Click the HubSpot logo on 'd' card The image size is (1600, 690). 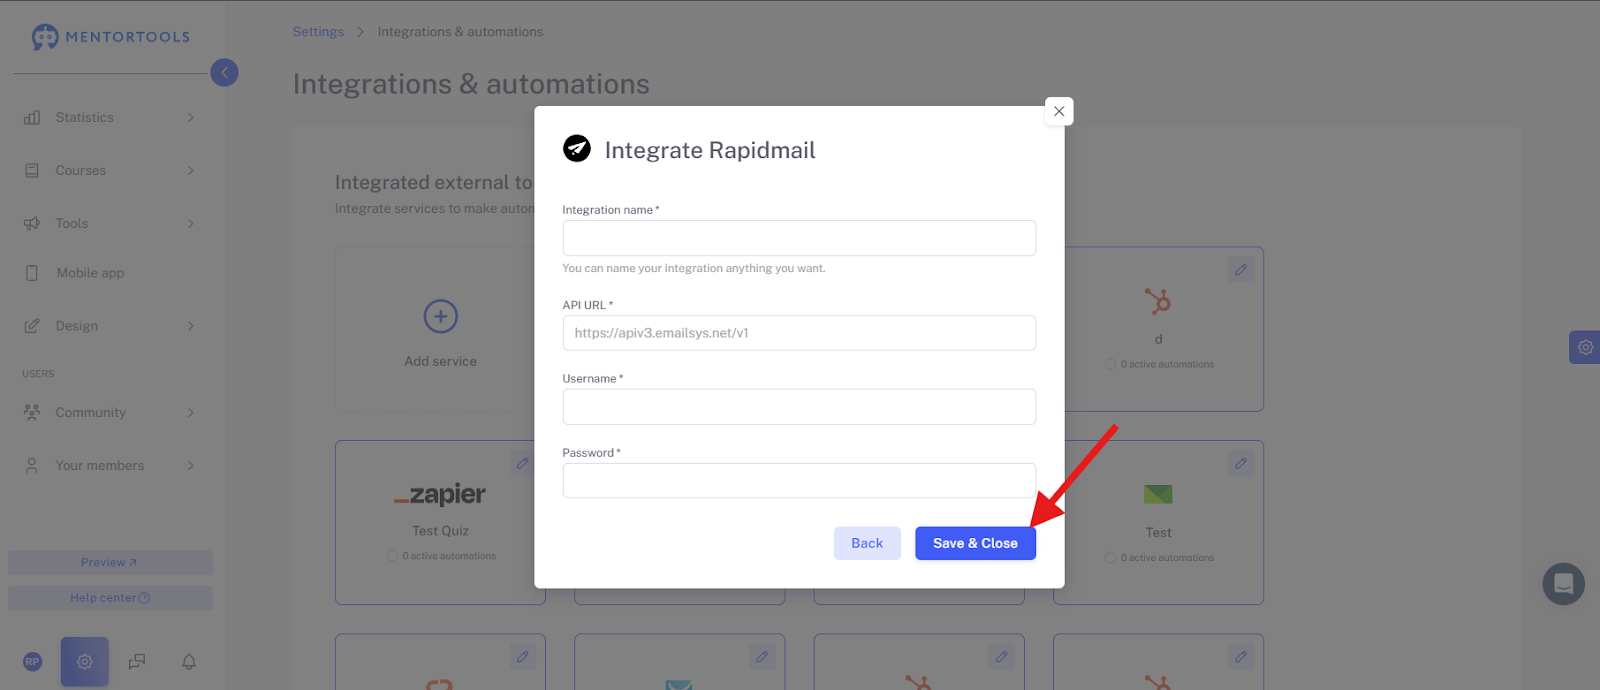(1158, 301)
